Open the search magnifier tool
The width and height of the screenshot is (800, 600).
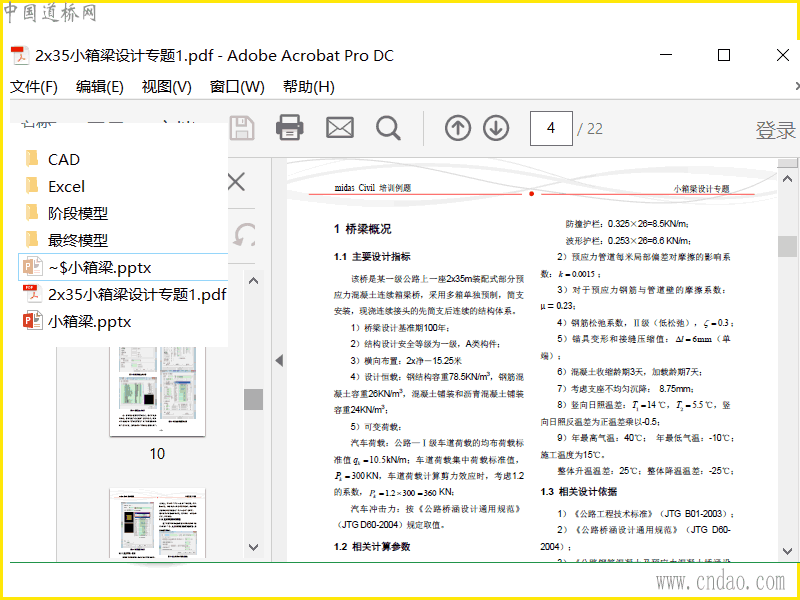(x=388, y=128)
